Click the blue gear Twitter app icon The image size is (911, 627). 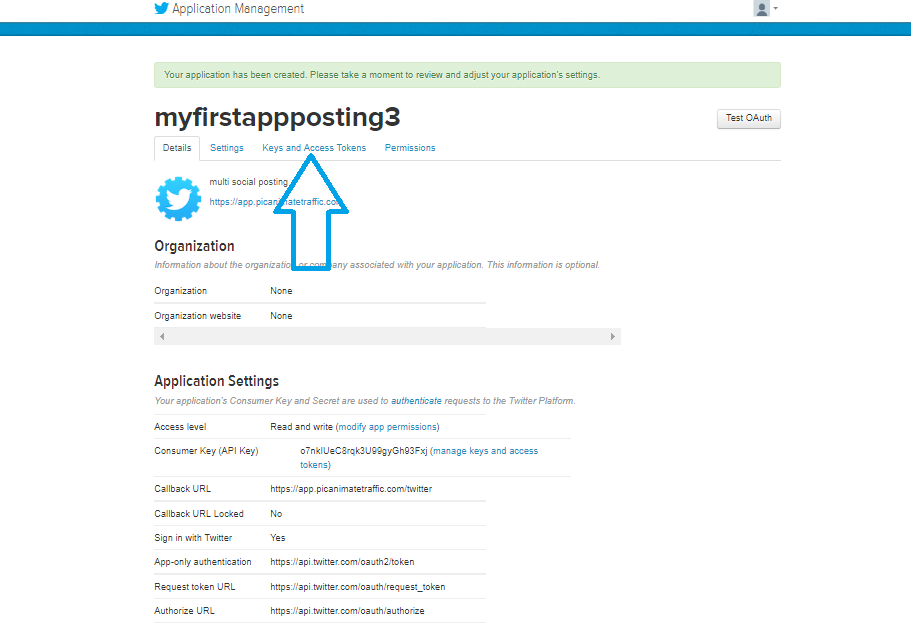pyautogui.click(x=178, y=199)
